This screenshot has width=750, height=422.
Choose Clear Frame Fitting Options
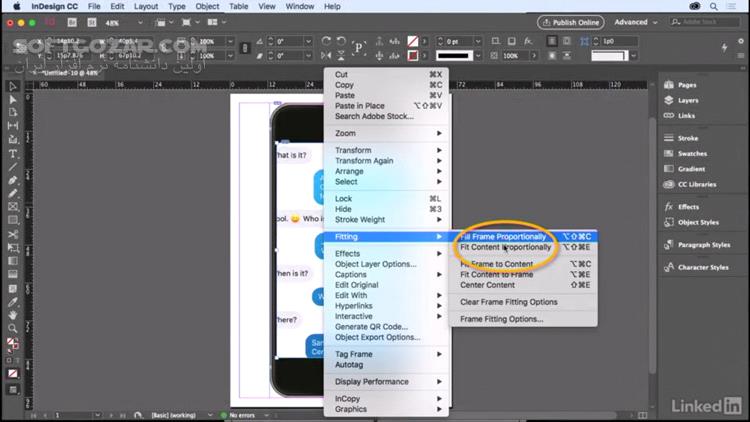524,302
